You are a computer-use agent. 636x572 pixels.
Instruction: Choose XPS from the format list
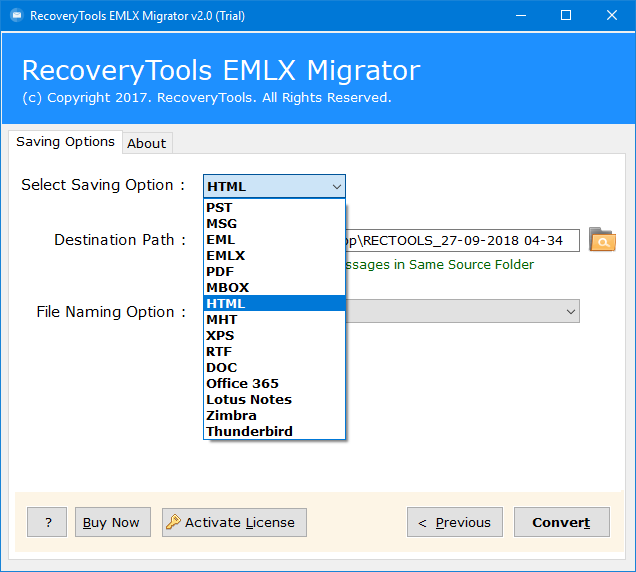[x=274, y=335]
